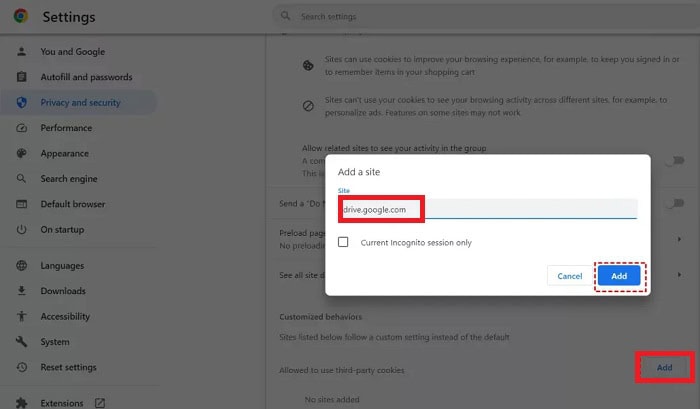Click the blue Add button in dialog
This screenshot has height=409, width=700.
[619, 276]
